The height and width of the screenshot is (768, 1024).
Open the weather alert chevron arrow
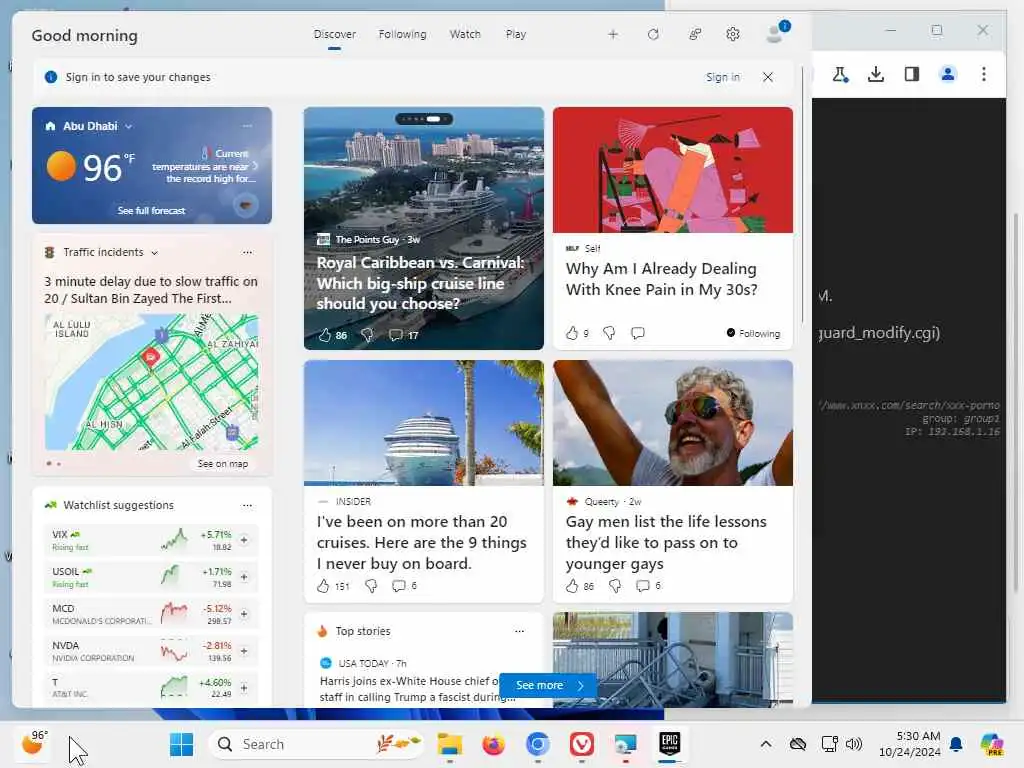point(255,166)
